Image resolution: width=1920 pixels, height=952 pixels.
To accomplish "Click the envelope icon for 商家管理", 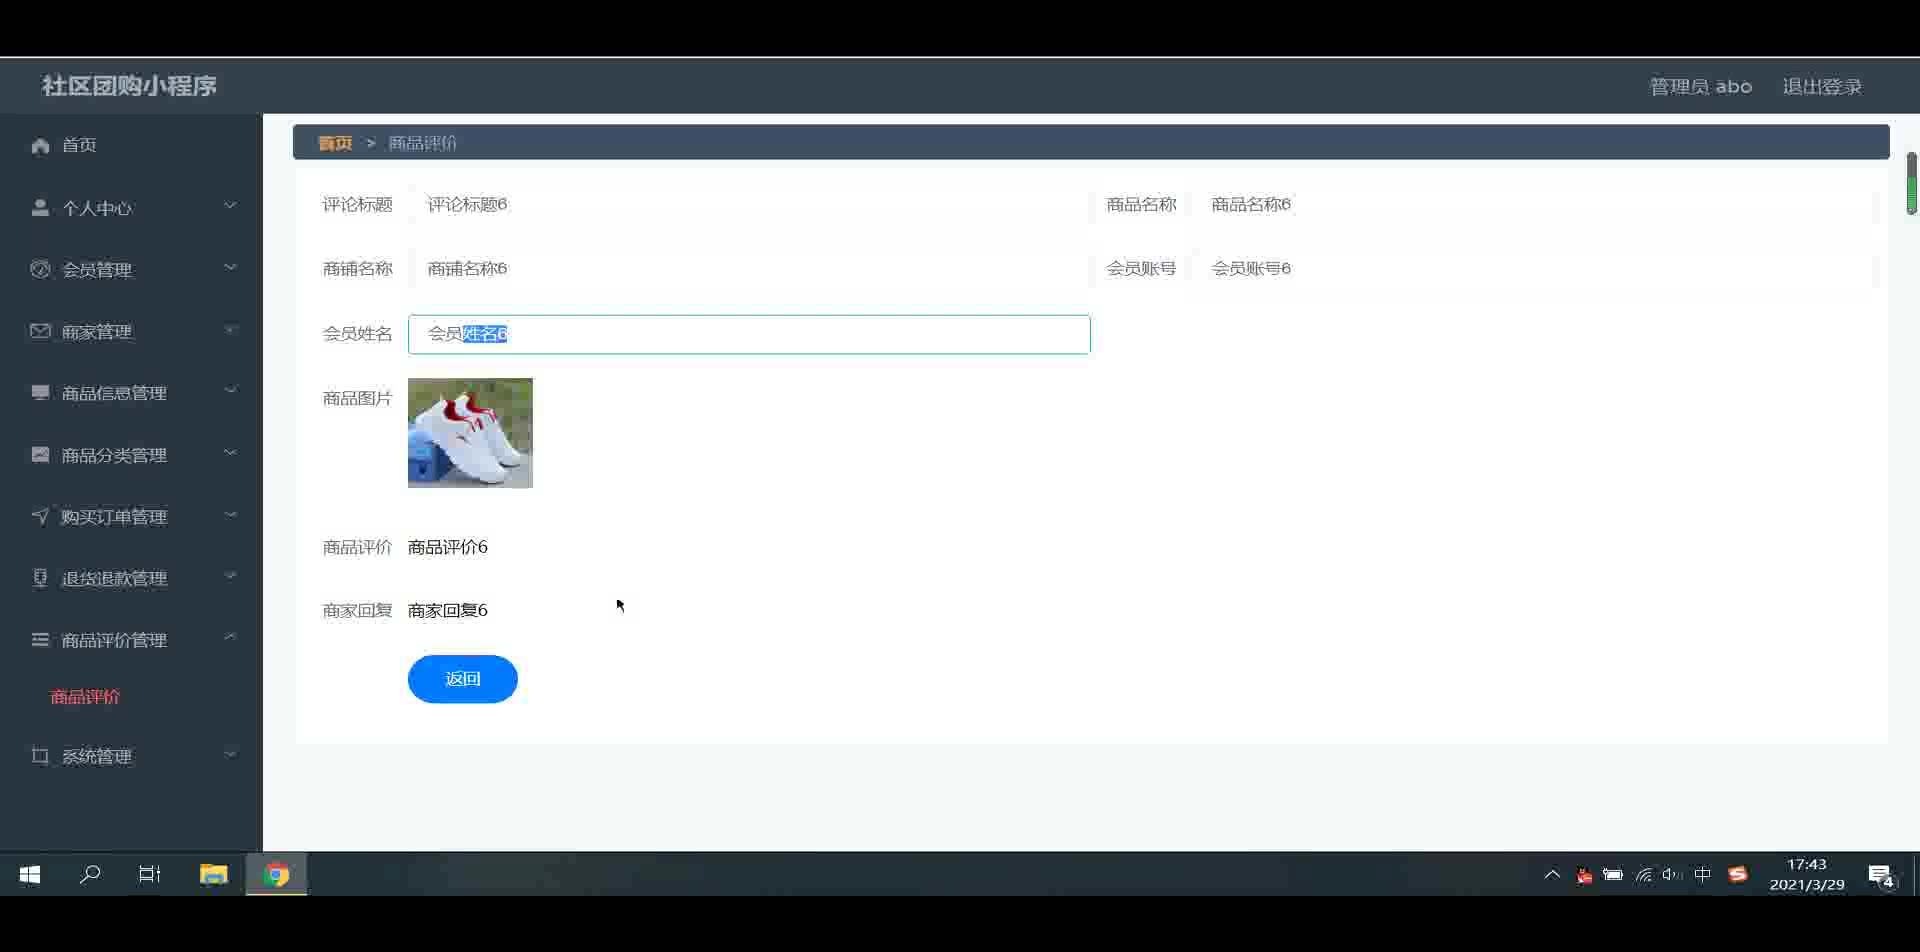I will click(x=40, y=331).
